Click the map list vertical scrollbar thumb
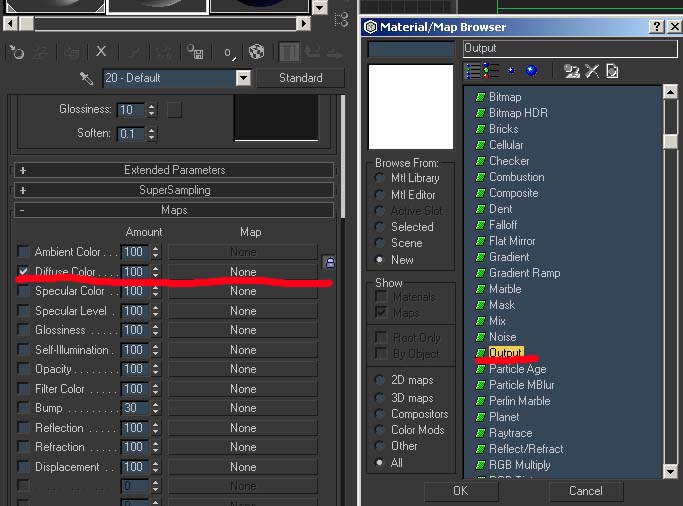This screenshot has width=683, height=506. point(670,141)
